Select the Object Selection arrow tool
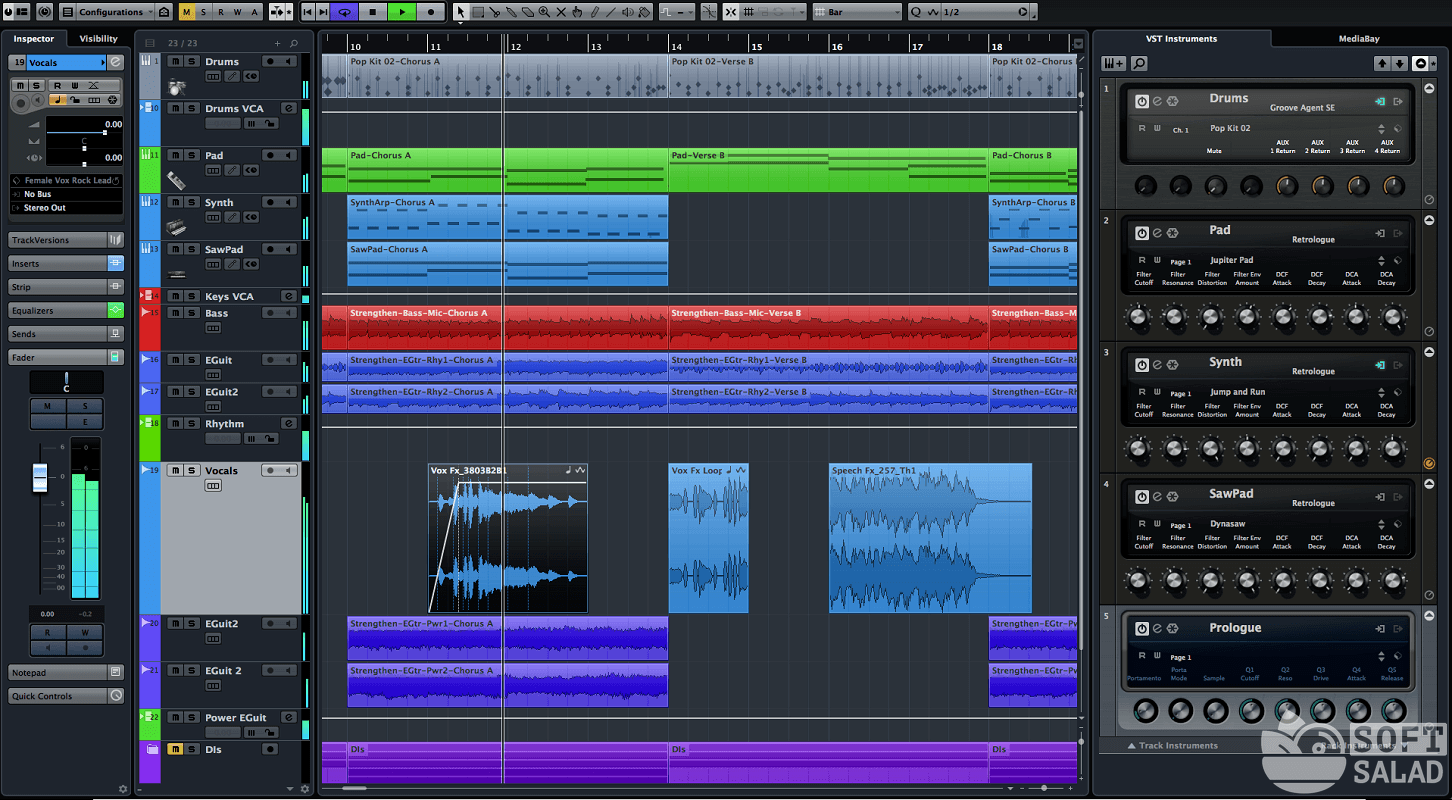Screen dimensions: 1452x800 (461, 12)
